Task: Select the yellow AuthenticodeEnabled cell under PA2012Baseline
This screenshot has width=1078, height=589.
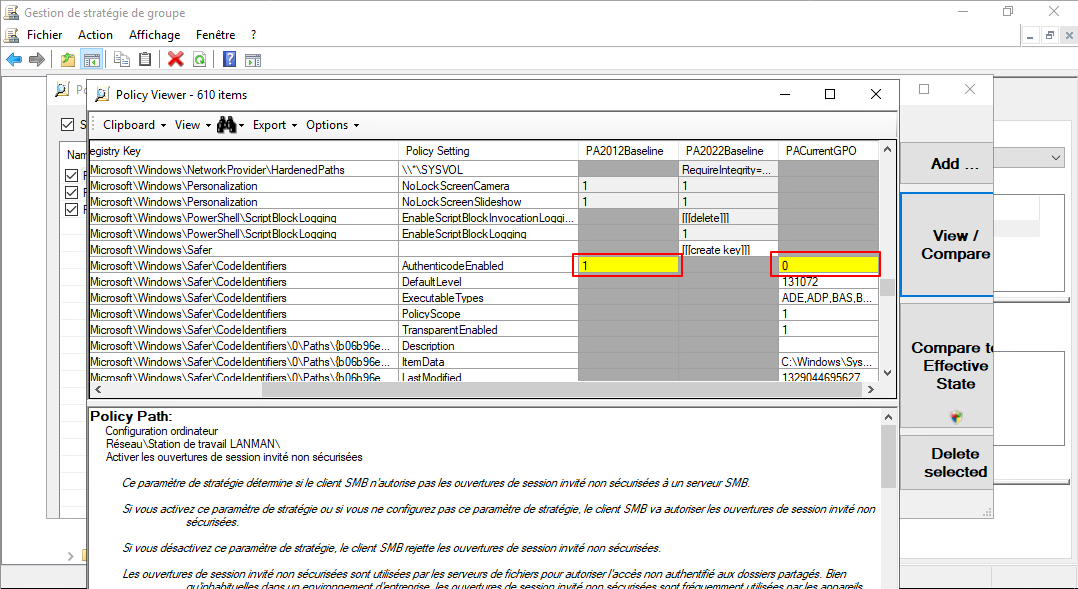Action: [x=628, y=266]
